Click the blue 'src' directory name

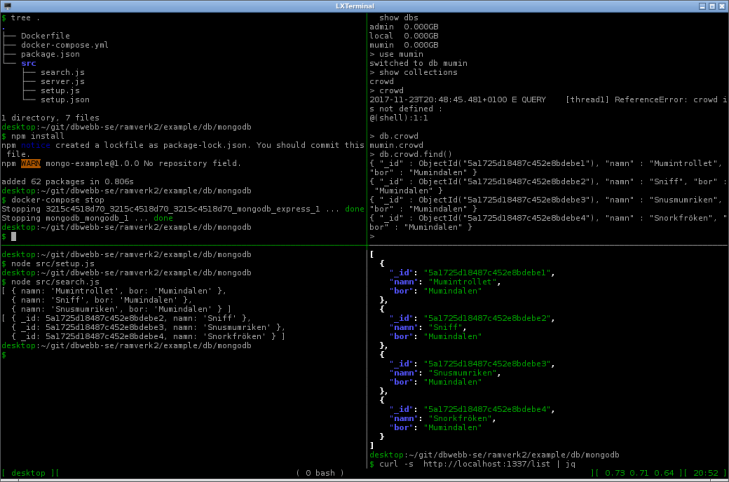(x=28, y=63)
